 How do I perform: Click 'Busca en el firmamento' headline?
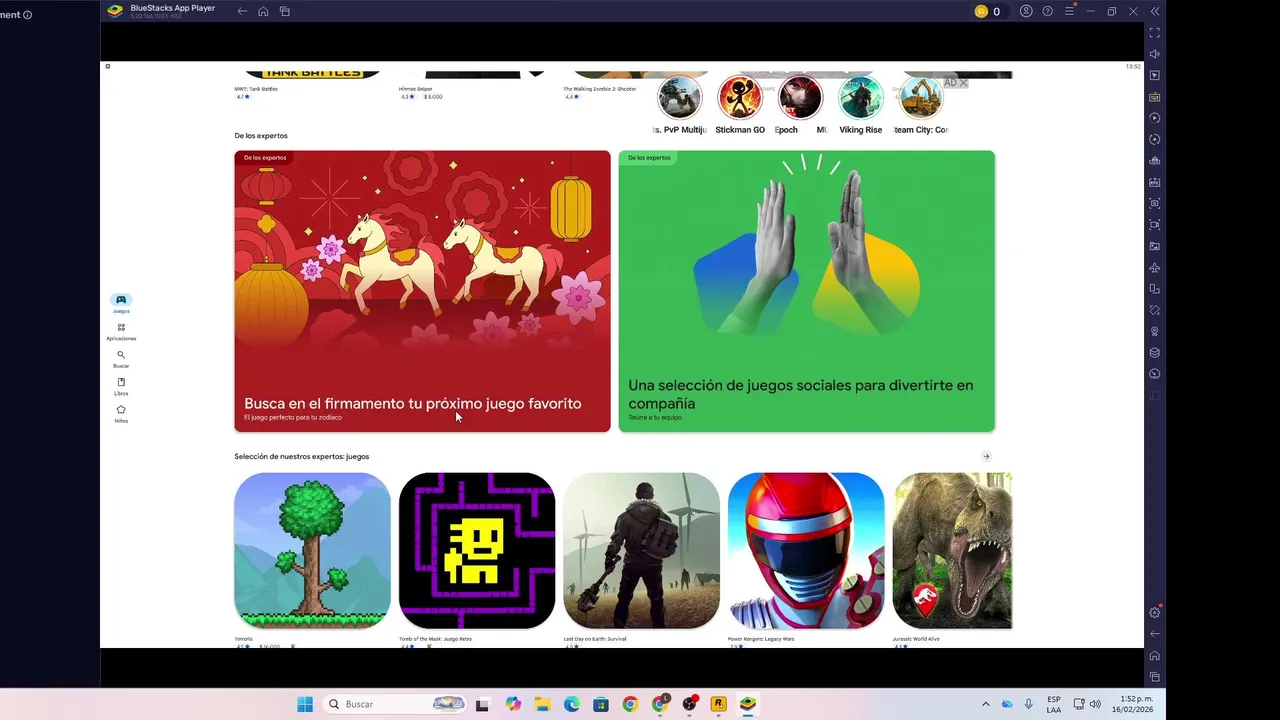click(412, 404)
